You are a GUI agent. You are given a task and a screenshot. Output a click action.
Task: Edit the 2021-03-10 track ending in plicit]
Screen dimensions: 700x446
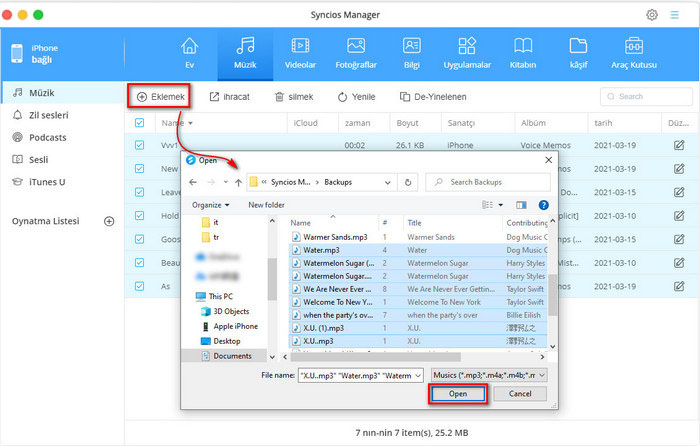tap(679, 216)
